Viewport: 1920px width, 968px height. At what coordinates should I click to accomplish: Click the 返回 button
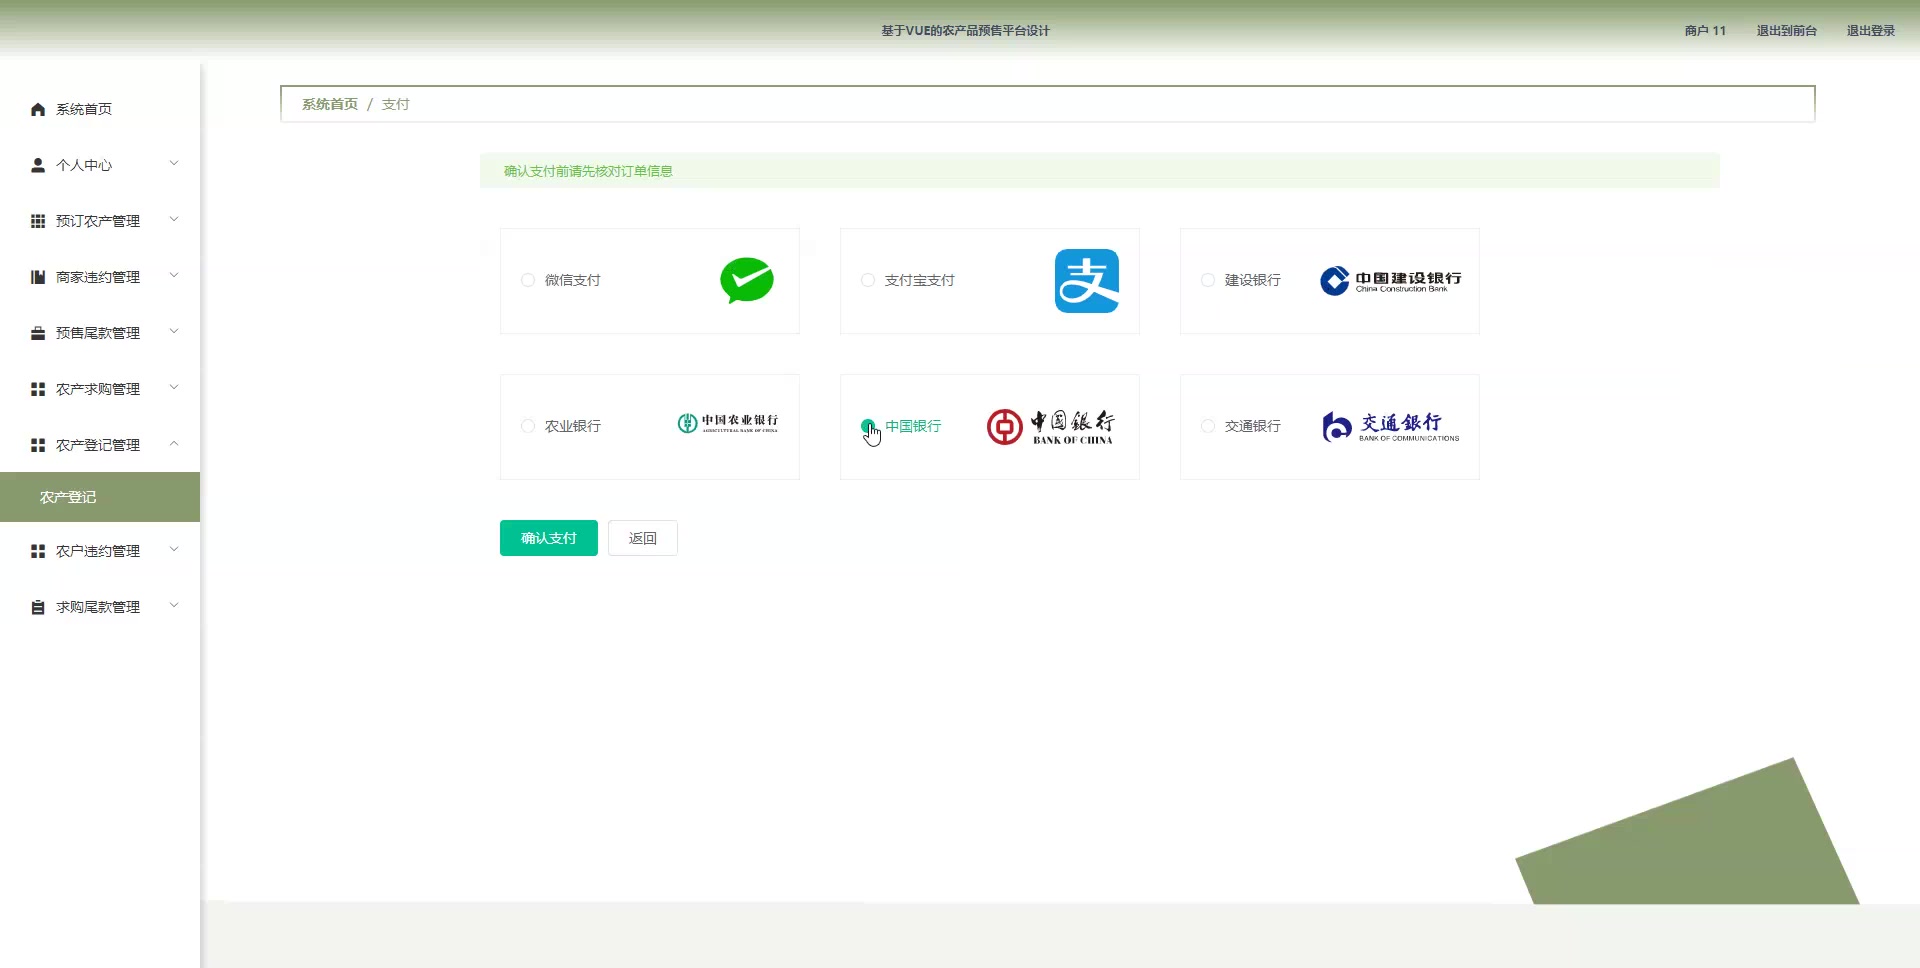click(x=643, y=538)
